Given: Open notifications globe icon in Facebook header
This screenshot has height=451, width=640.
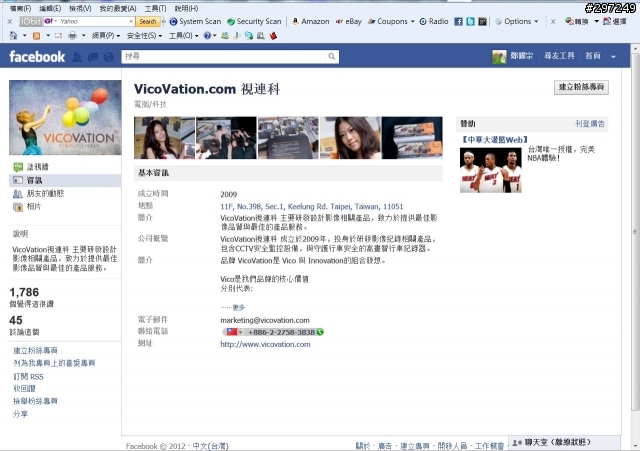Looking at the screenshot, I should click(x=109, y=57).
